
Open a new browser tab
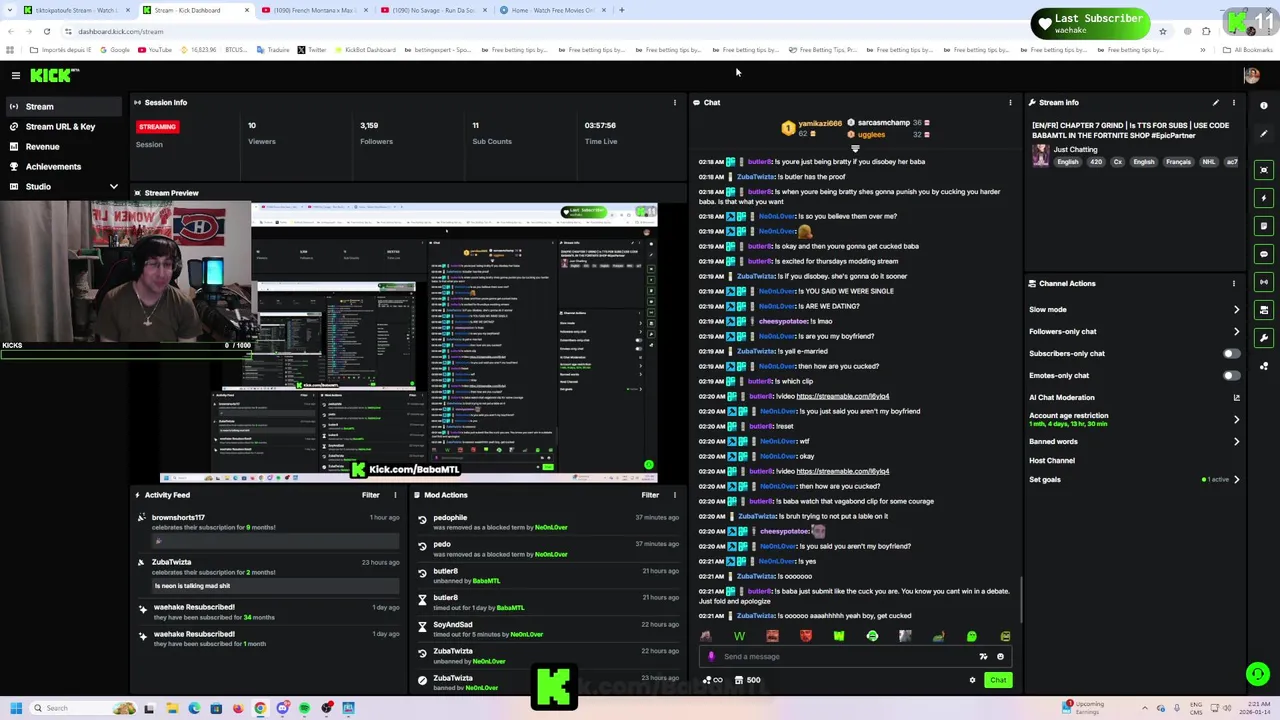[621, 10]
